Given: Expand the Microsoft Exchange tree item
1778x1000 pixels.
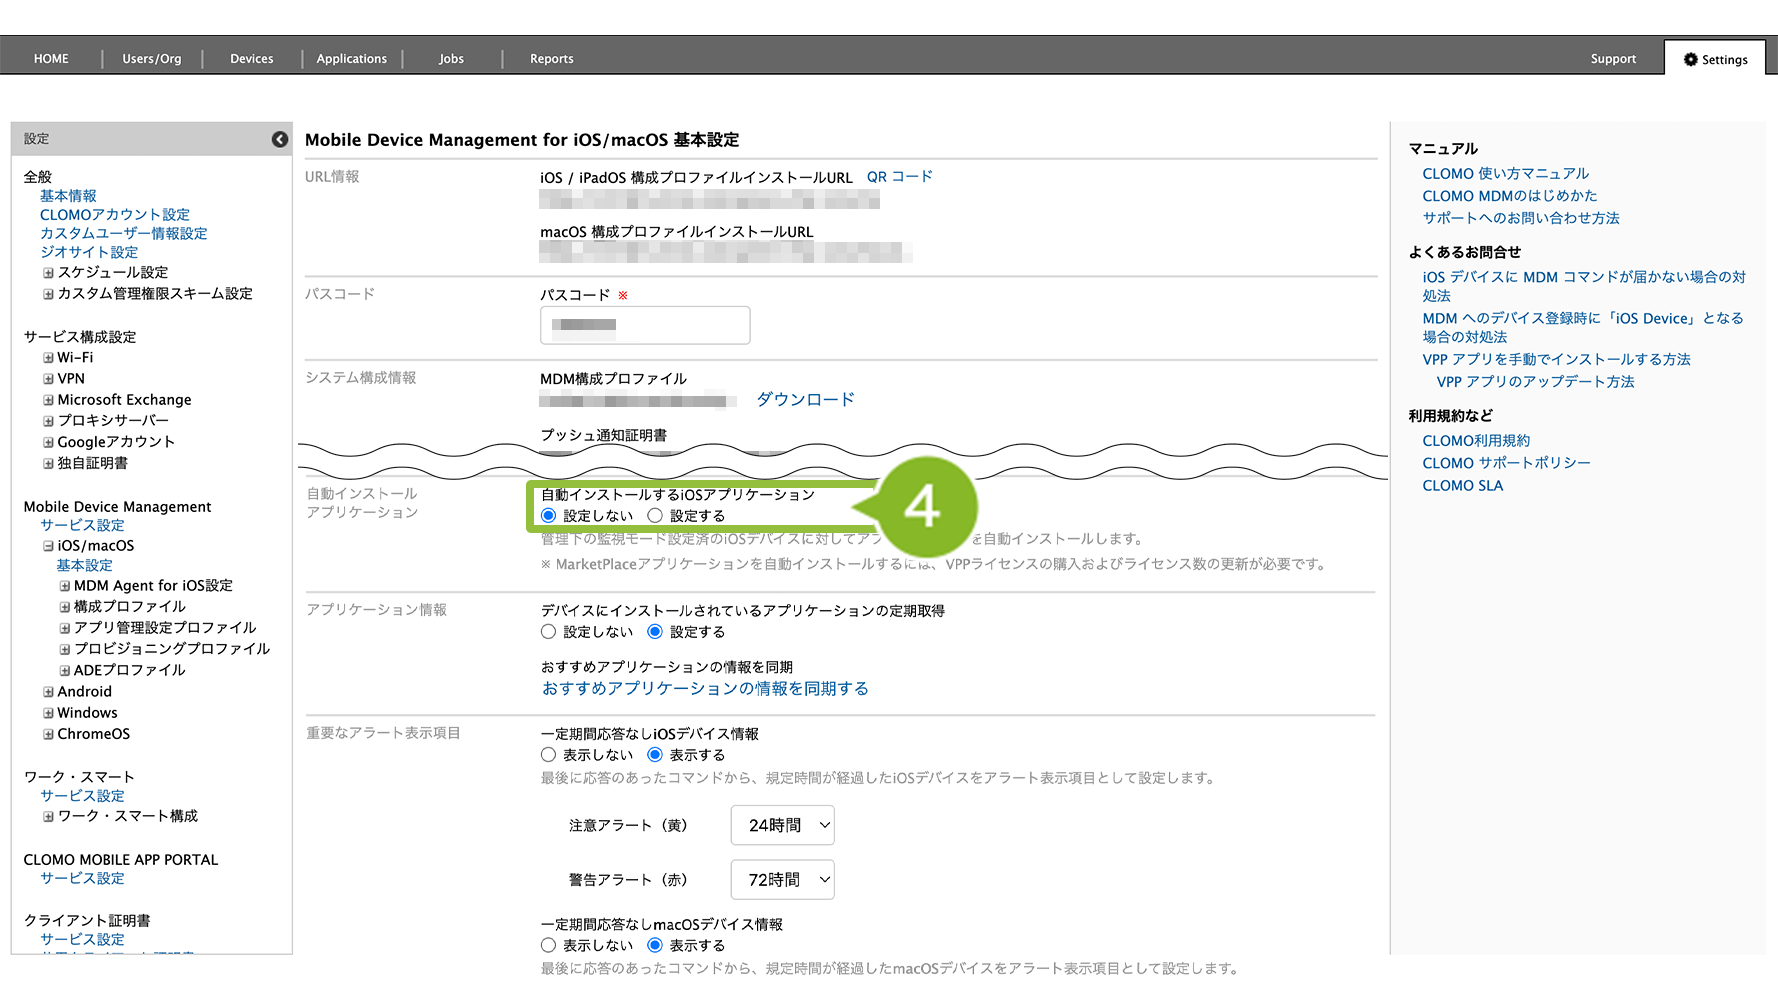Looking at the screenshot, I should (48, 400).
